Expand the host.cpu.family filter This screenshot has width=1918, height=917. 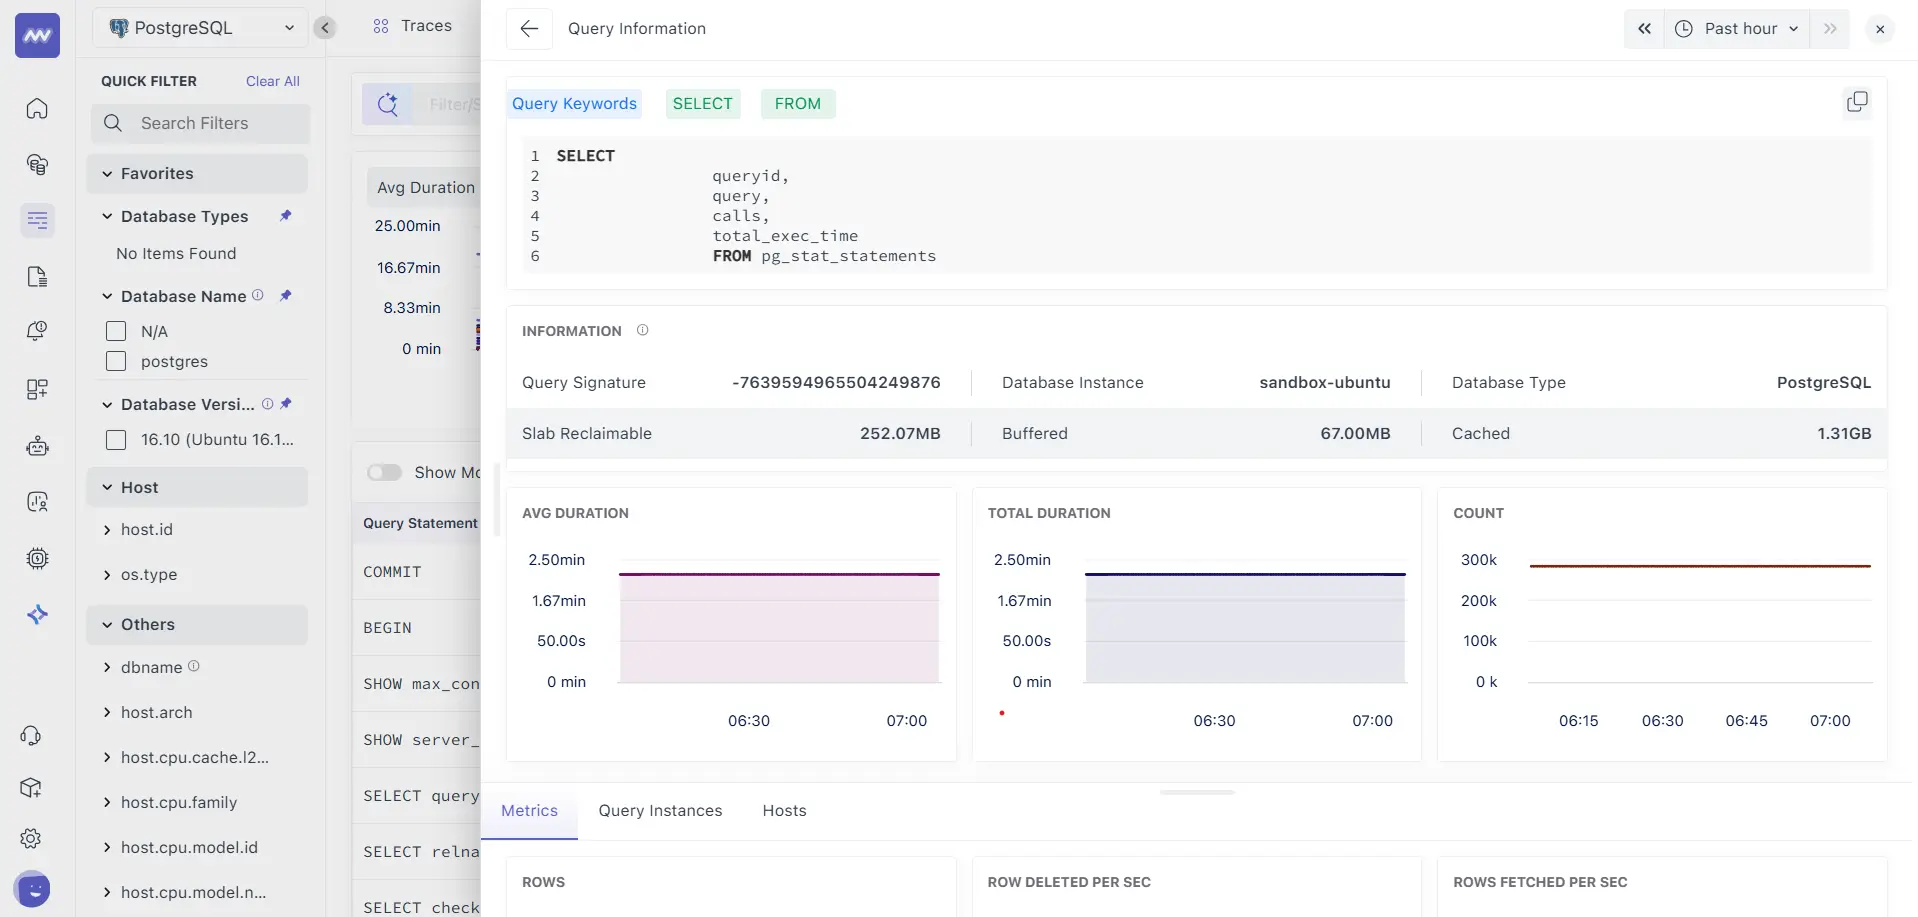point(107,802)
